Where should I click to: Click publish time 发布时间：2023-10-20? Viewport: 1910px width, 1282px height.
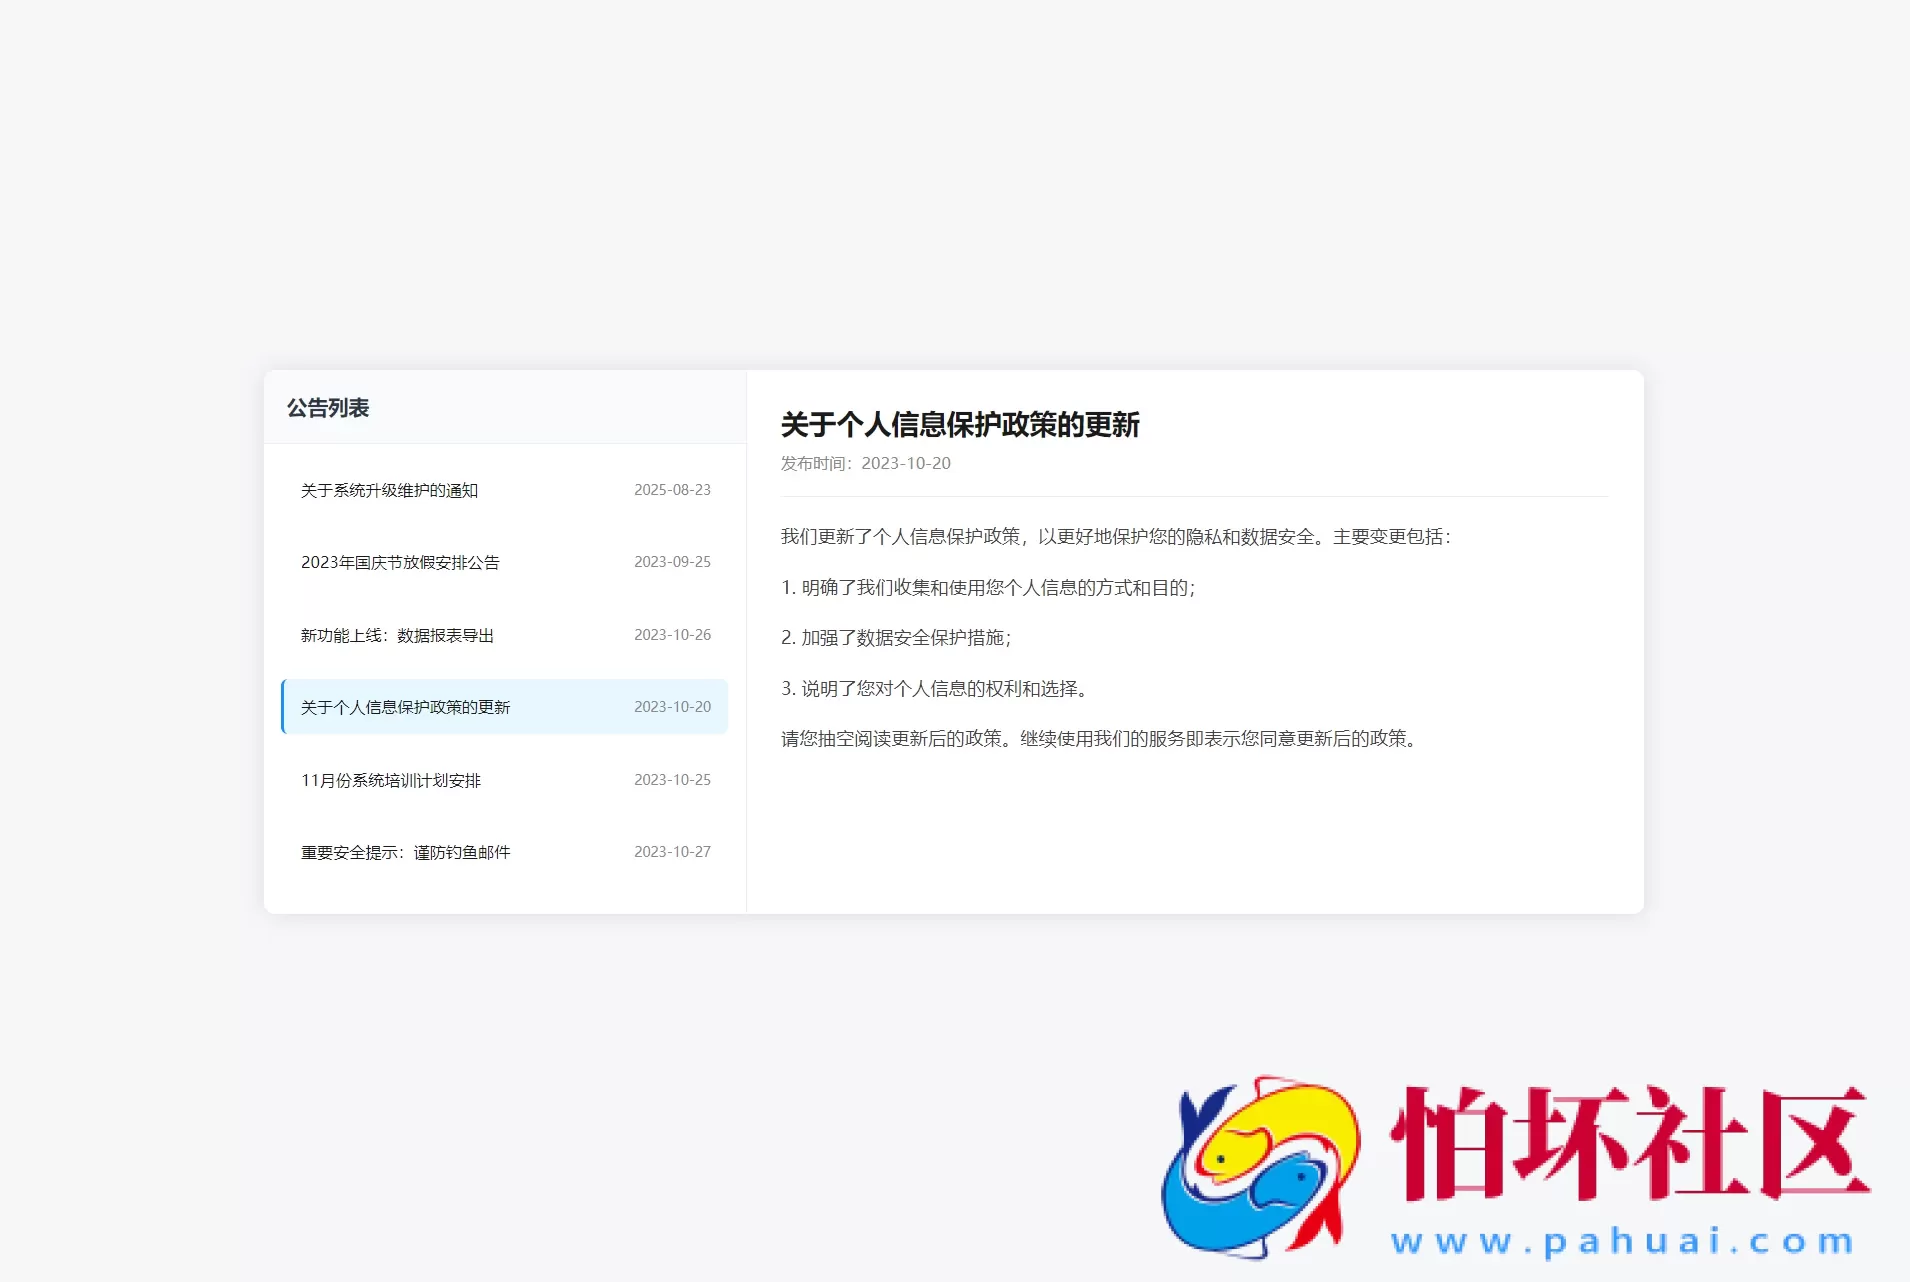pyautogui.click(x=866, y=463)
